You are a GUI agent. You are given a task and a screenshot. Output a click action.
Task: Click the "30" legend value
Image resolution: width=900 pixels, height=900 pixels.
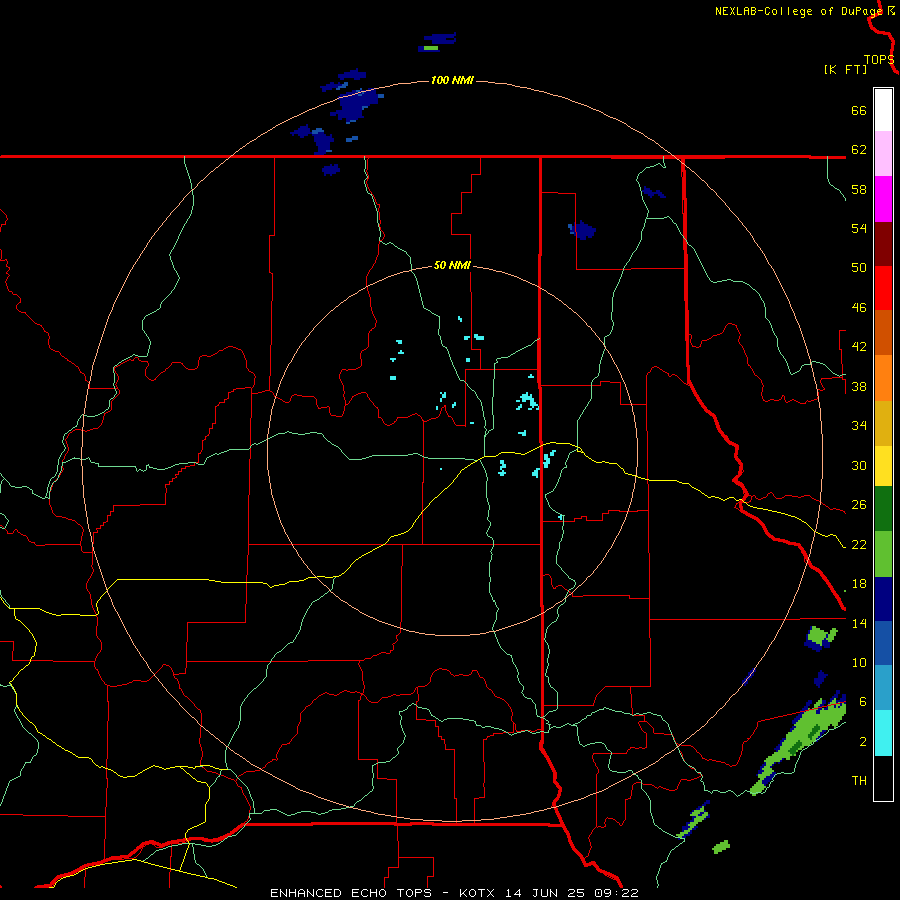[x=859, y=465]
